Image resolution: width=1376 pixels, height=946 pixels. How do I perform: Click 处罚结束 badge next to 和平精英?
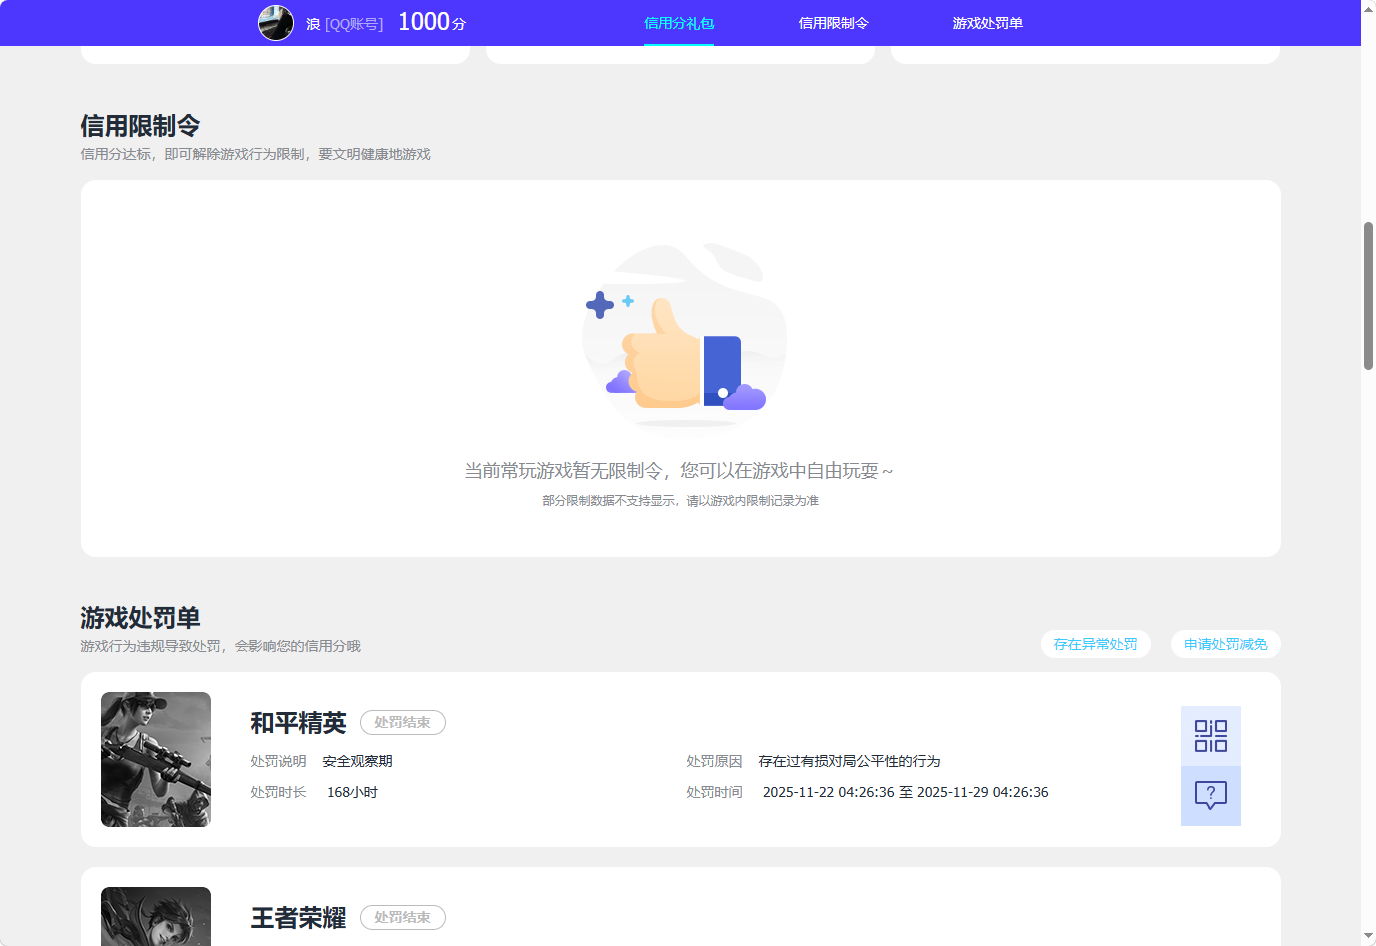point(402,722)
